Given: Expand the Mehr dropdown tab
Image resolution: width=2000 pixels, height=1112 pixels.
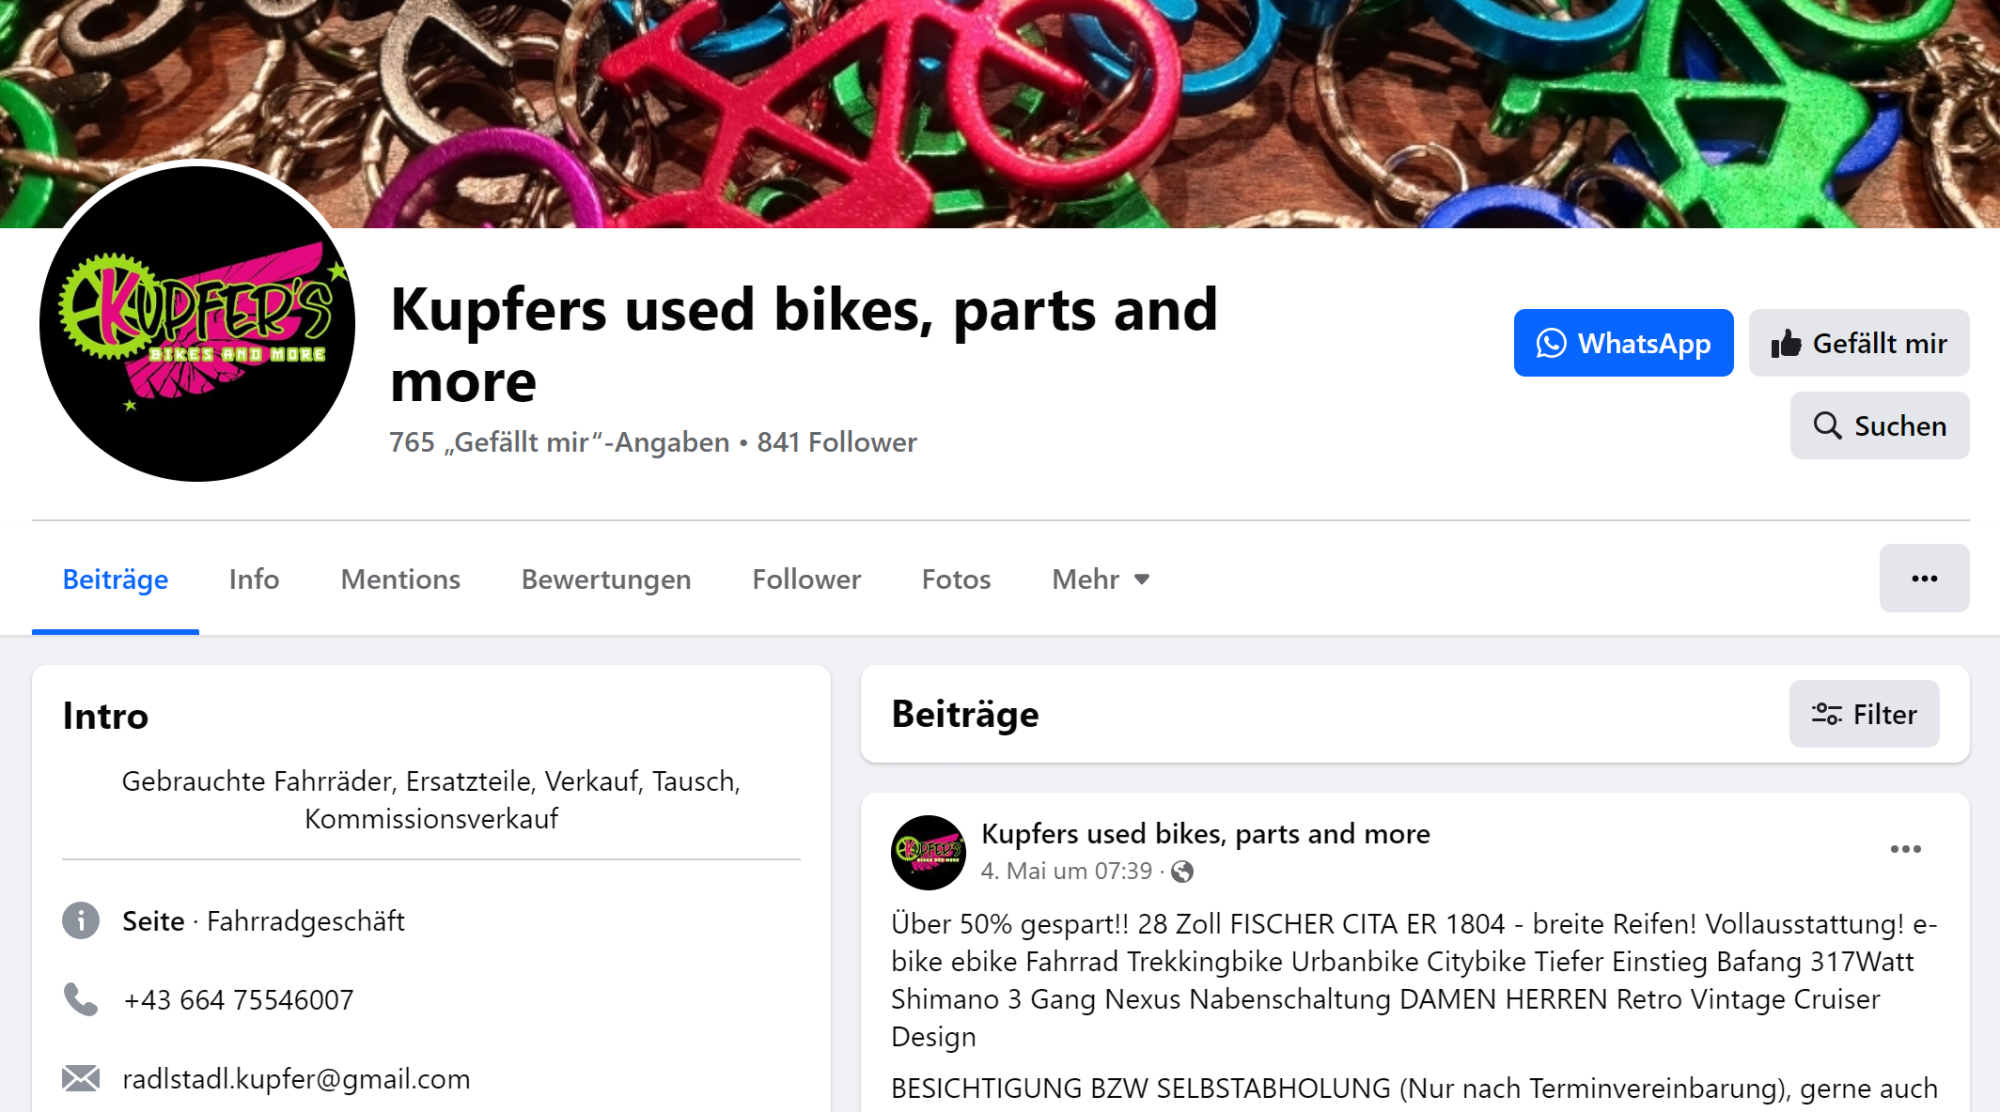Looking at the screenshot, I should pyautogui.click(x=1101, y=579).
